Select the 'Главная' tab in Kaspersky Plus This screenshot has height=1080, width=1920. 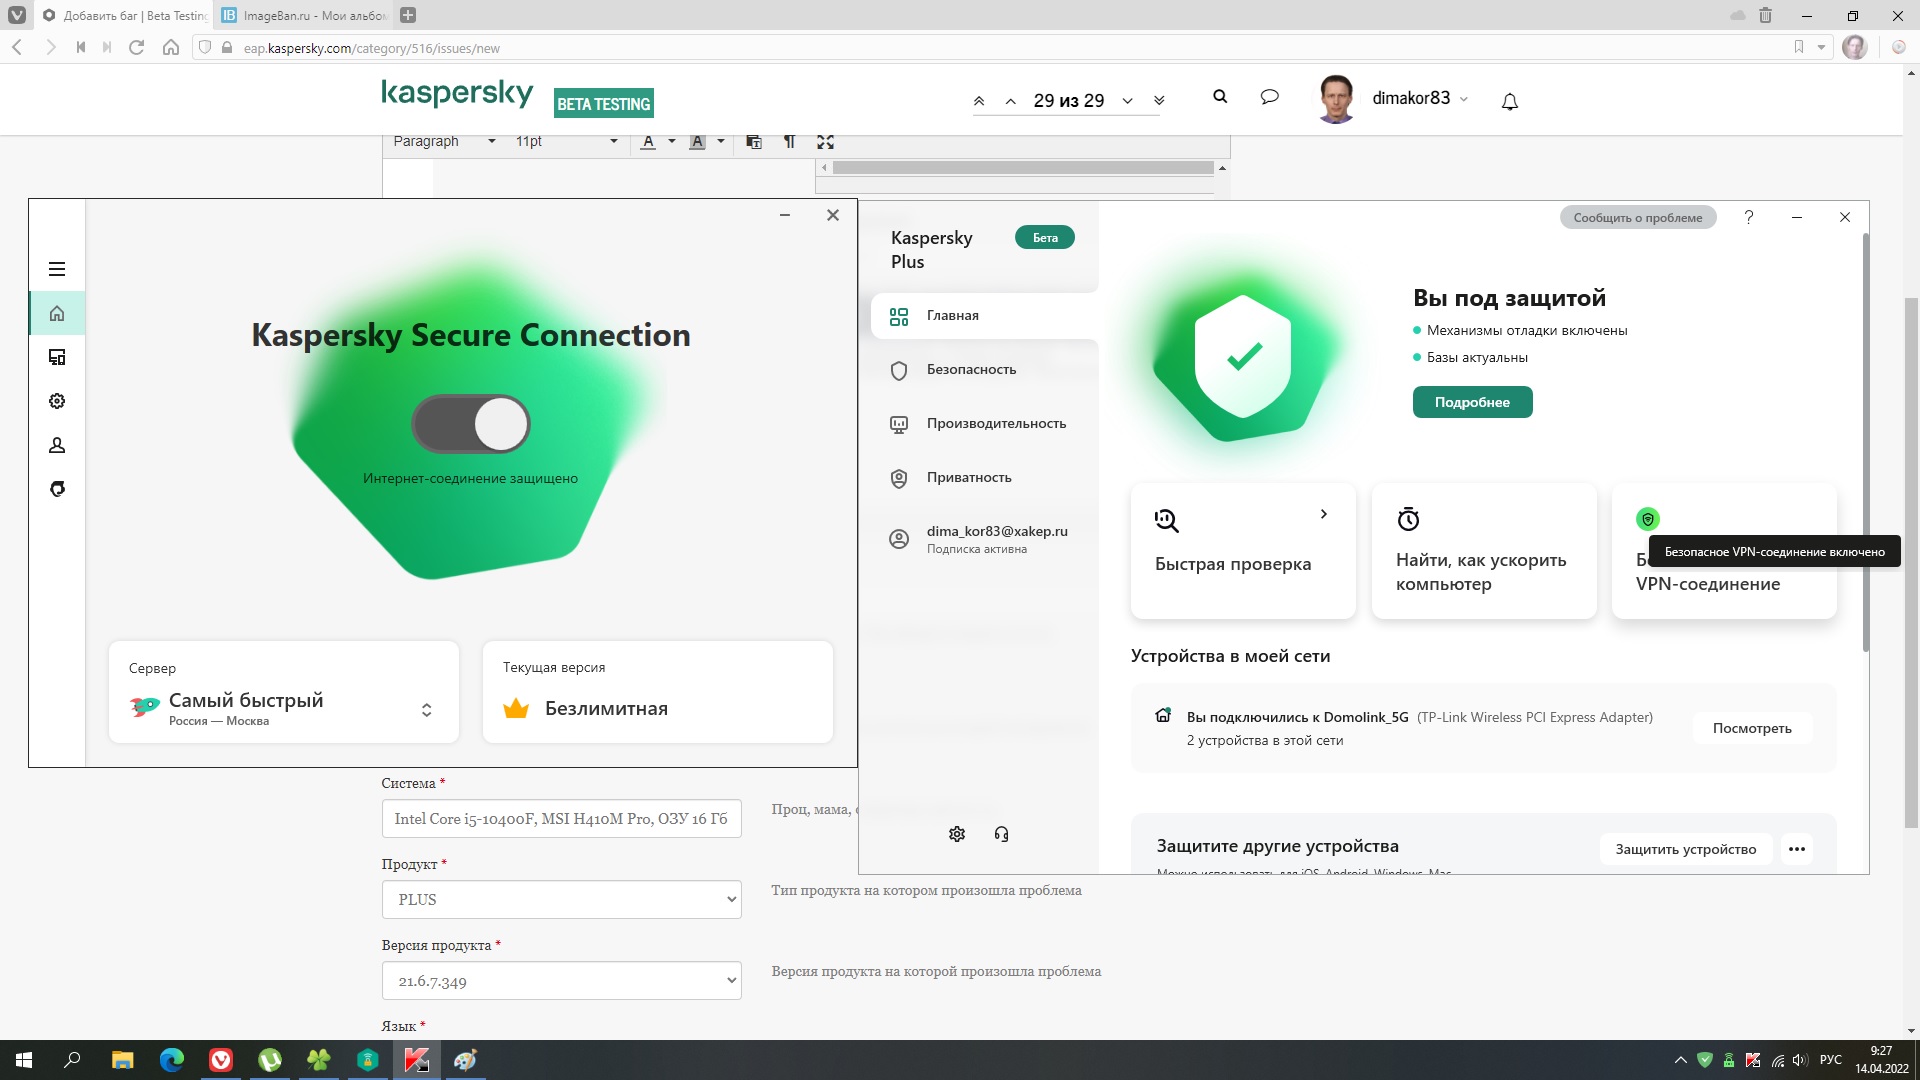point(984,316)
